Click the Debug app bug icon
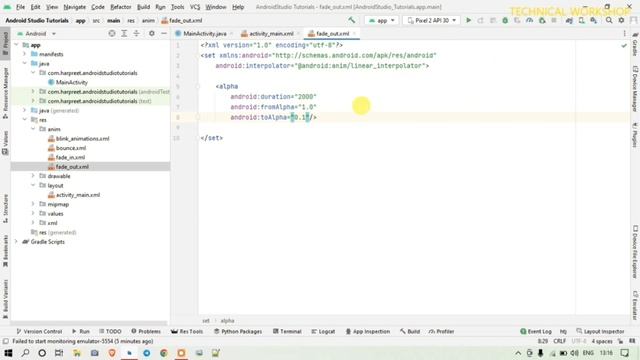 (505, 20)
